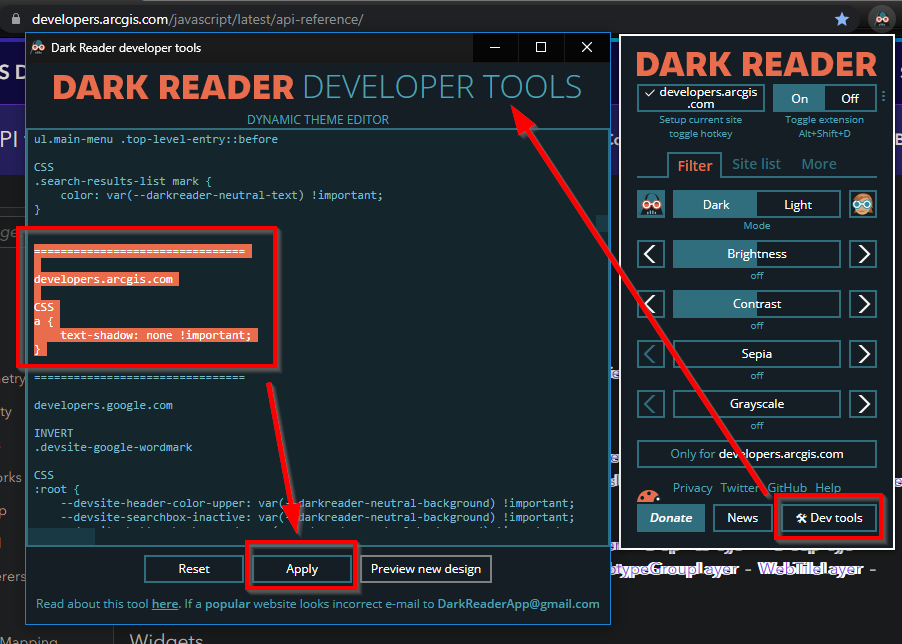The height and width of the screenshot is (644, 902).
Task: Open the News button
Action: click(742, 518)
